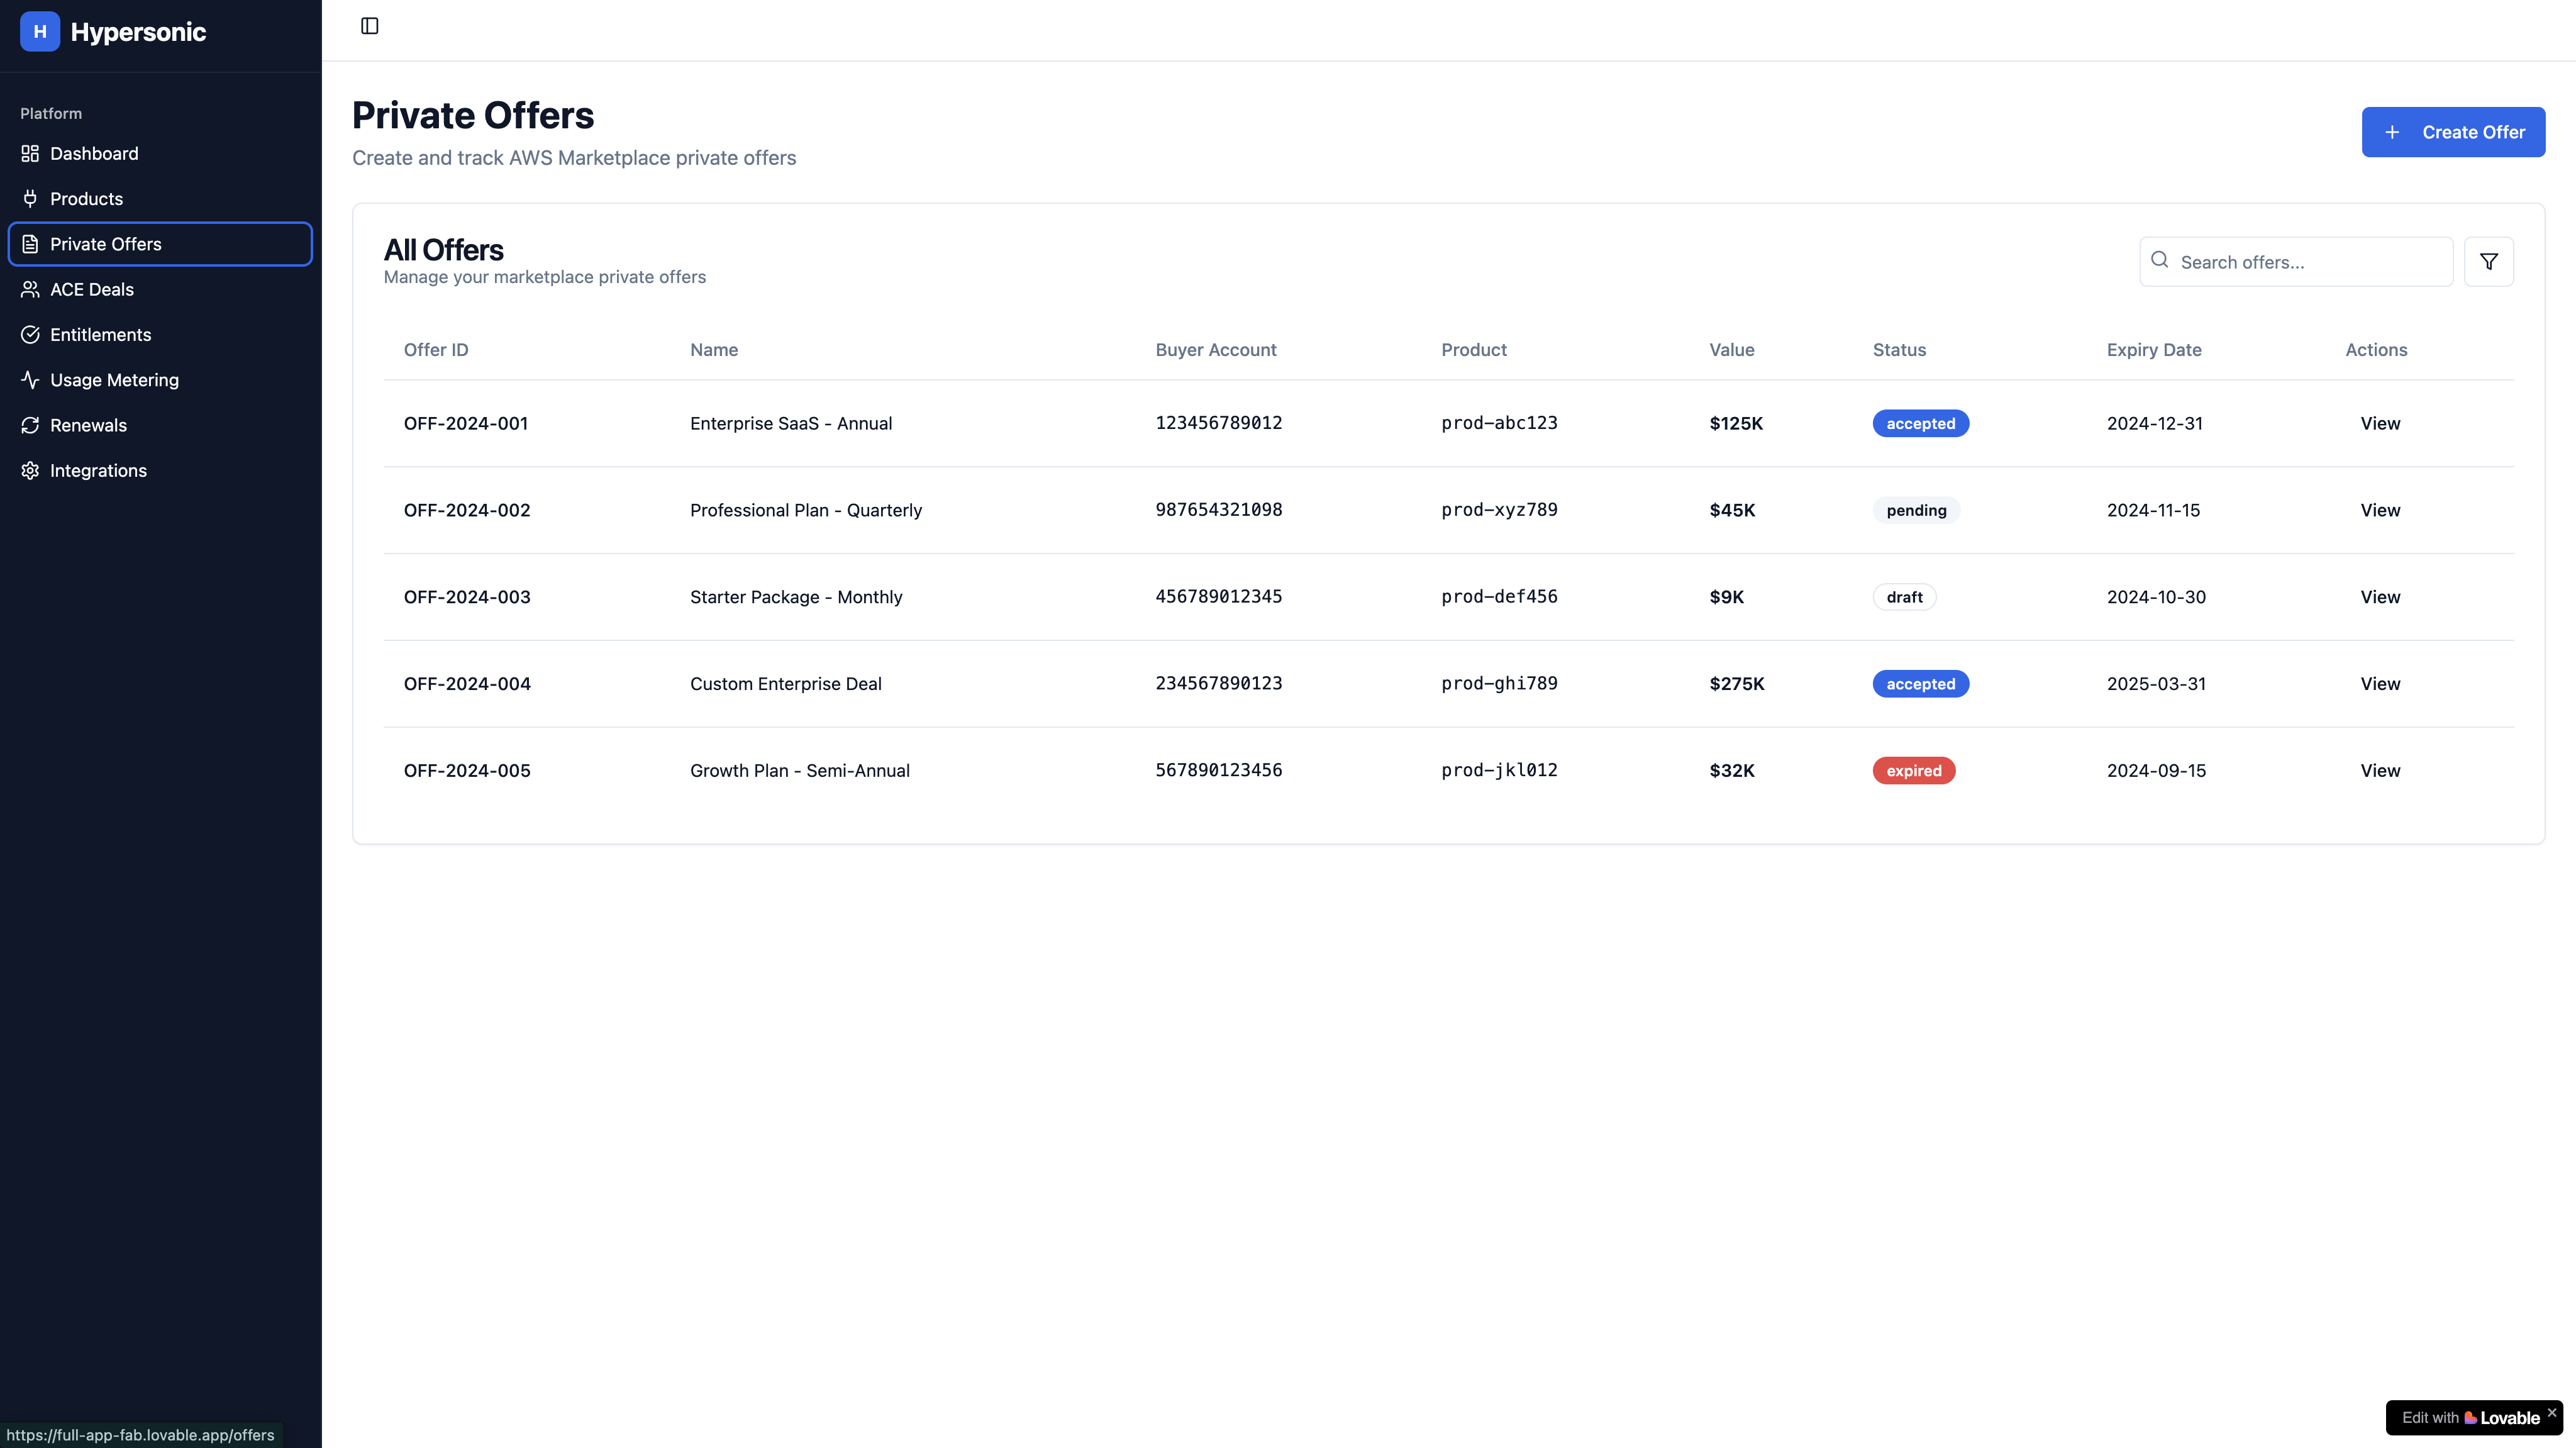Click the Usage Metering activity icon
This screenshot has height=1448, width=2576.
coord(30,380)
